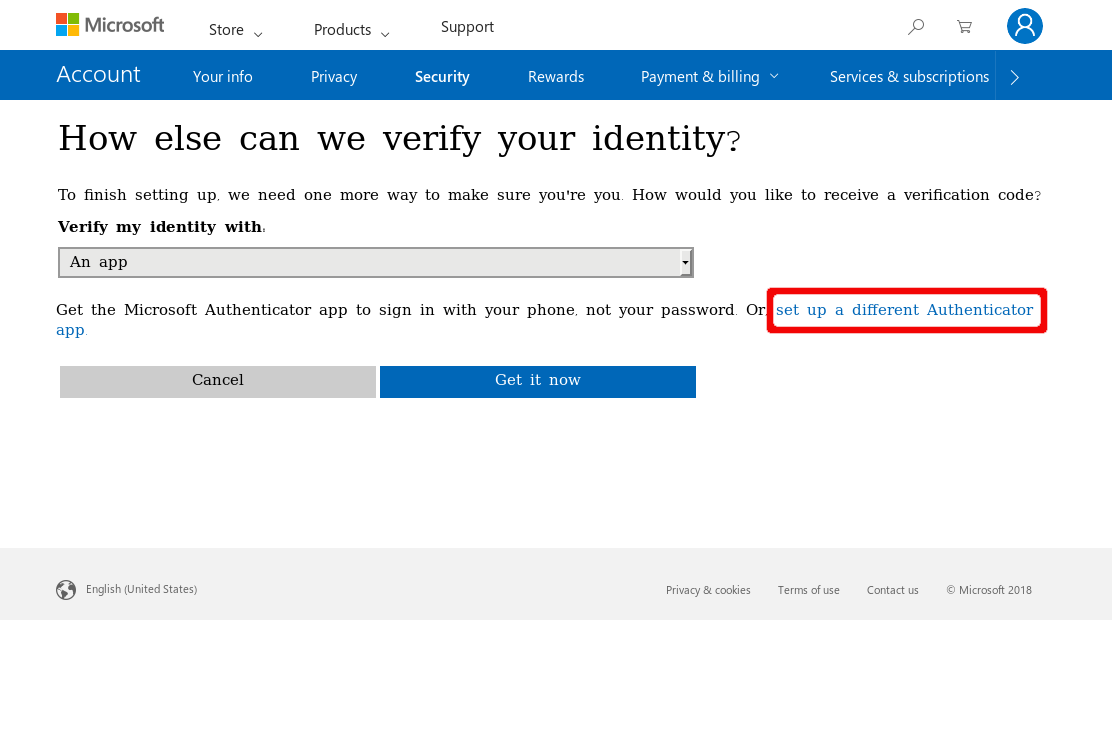
Task: Click the globe language icon
Action: [66, 590]
